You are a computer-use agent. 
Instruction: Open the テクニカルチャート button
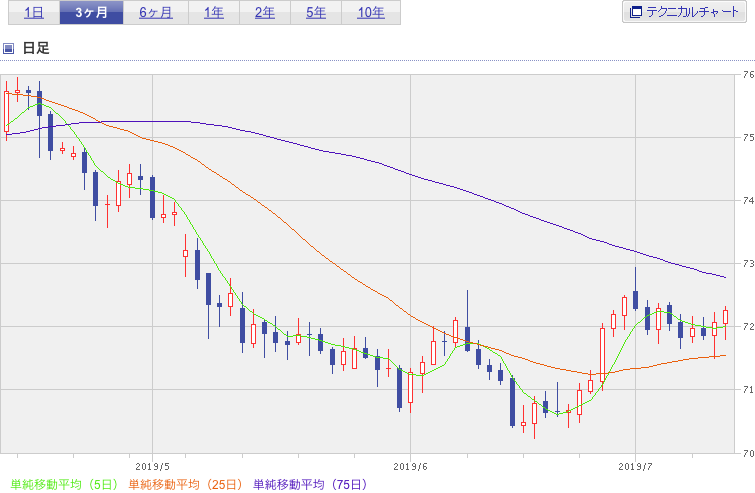coord(684,12)
